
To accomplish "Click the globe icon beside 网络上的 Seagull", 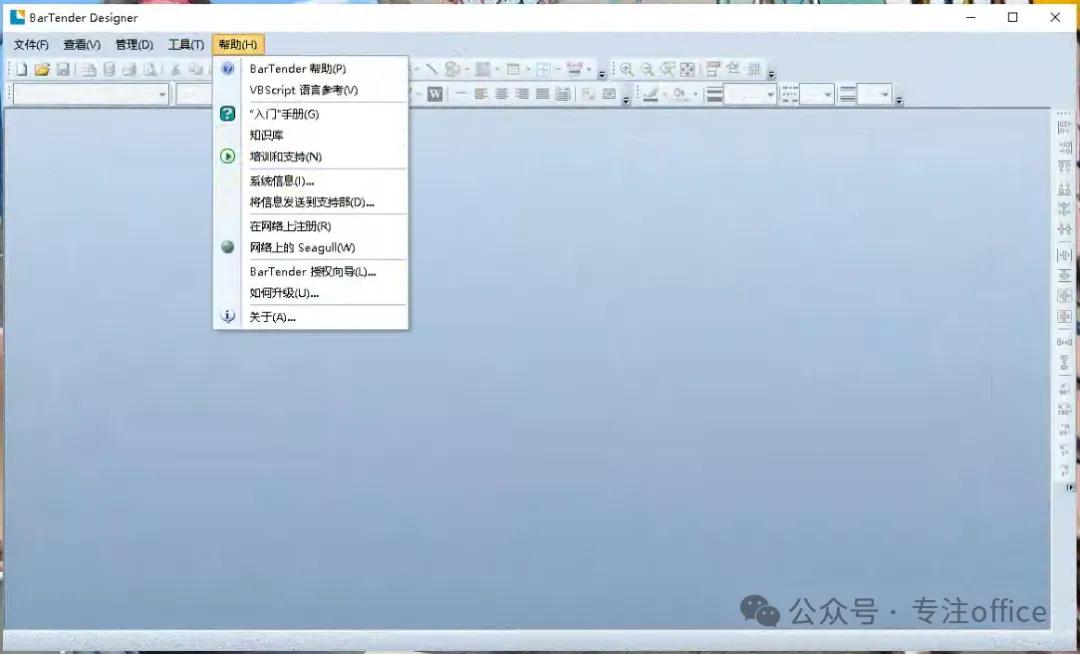I will coord(227,247).
